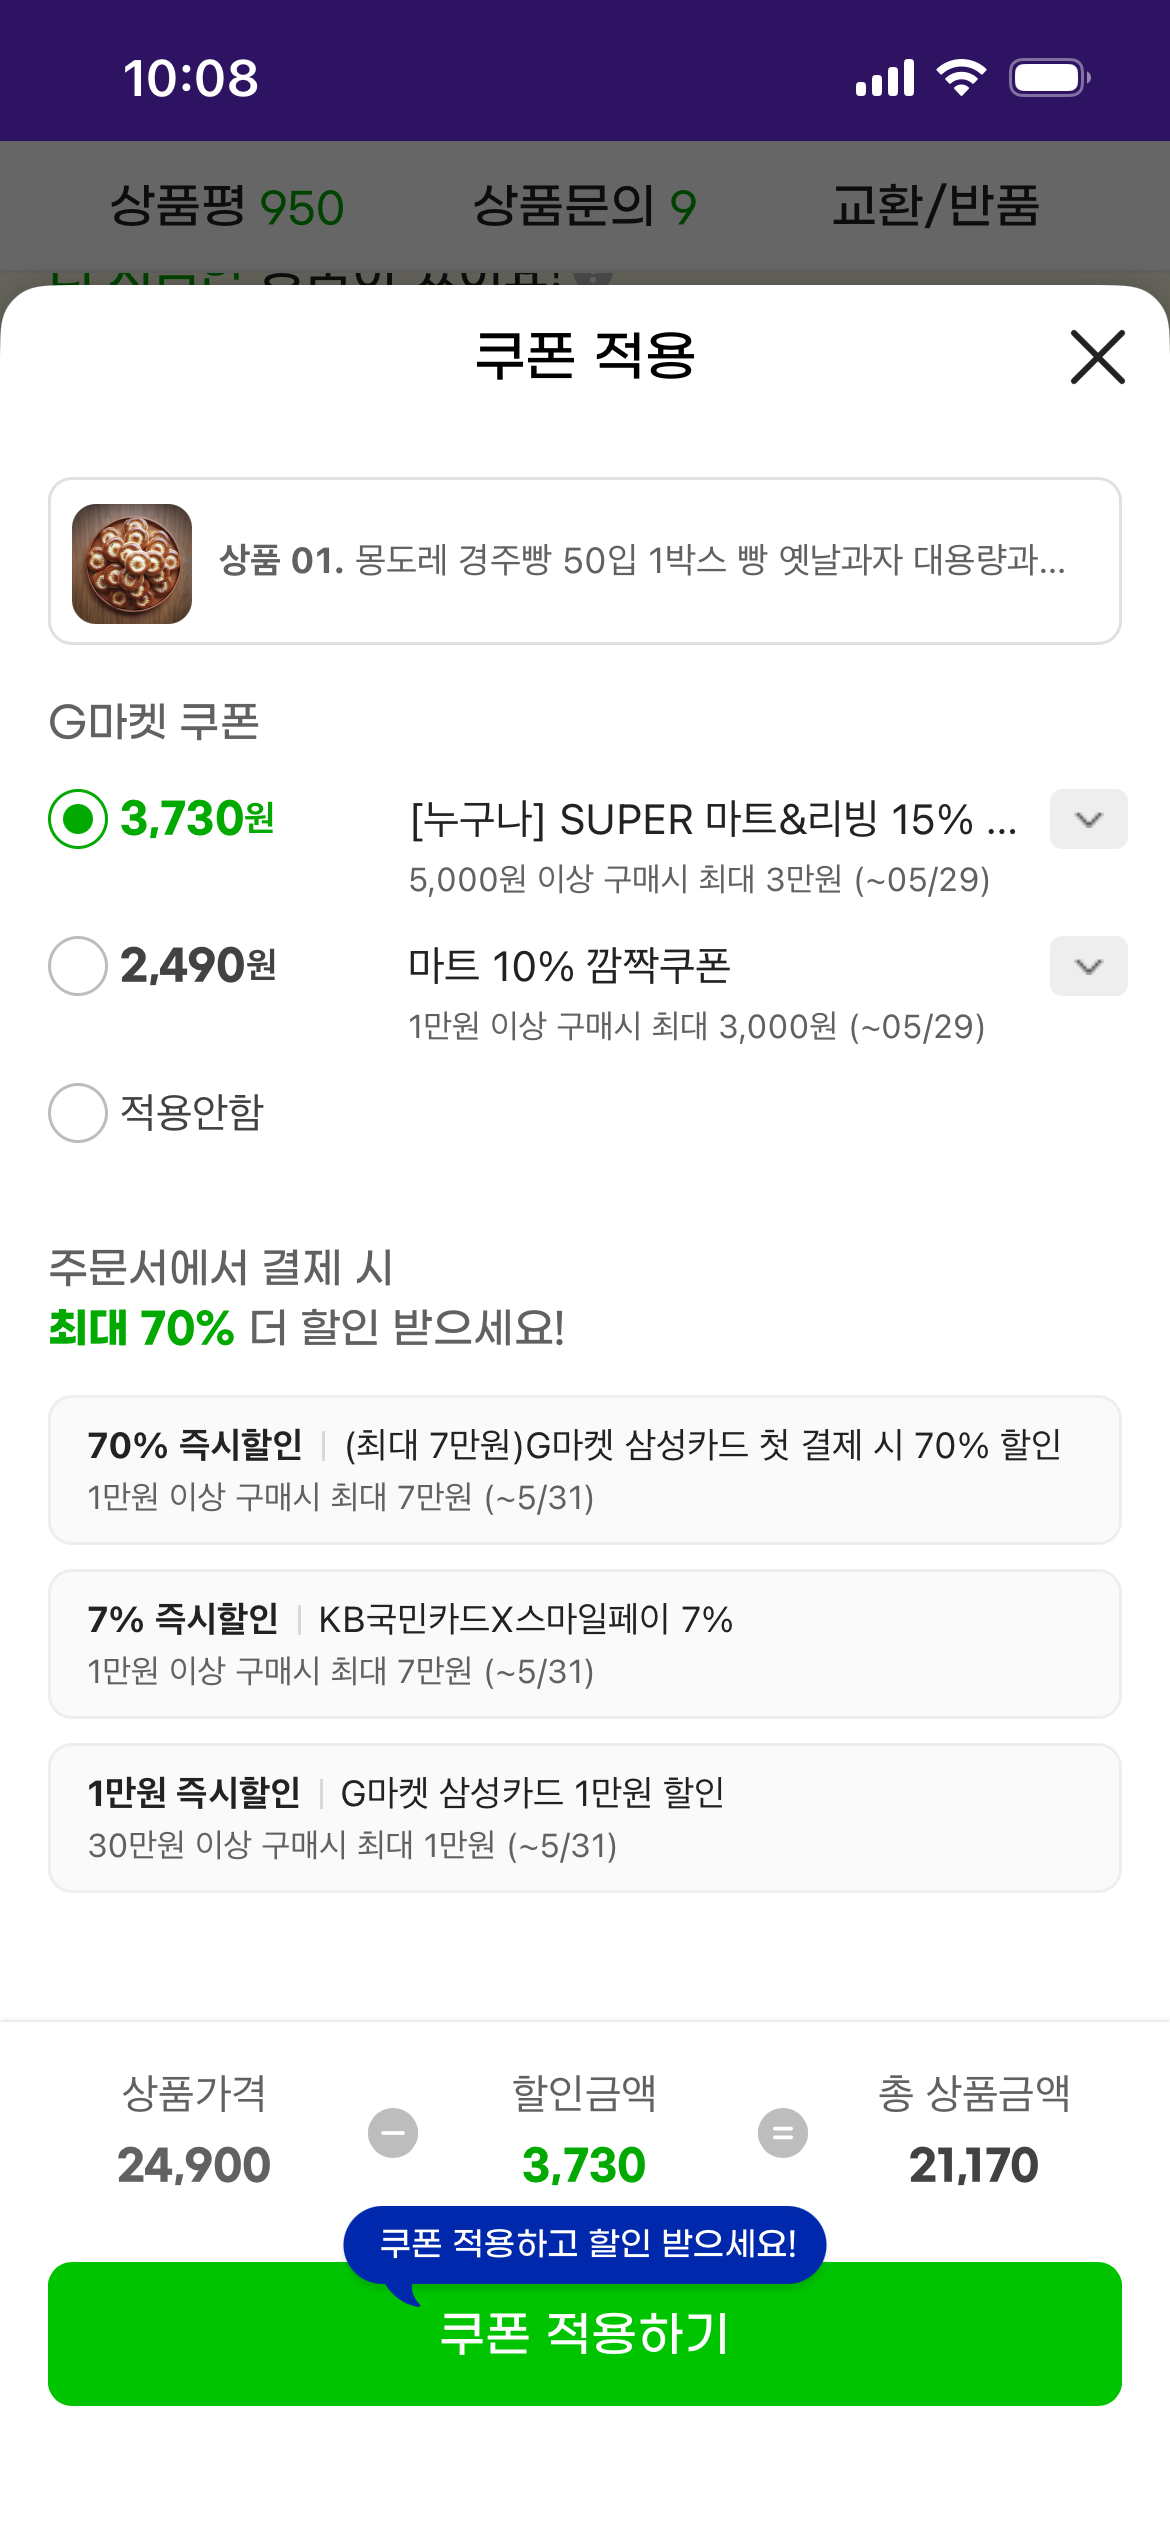This screenshot has width=1170, height=2532.
Task: Expand details of SUPER 마트&리빙 15% coupon
Action: (1088, 819)
